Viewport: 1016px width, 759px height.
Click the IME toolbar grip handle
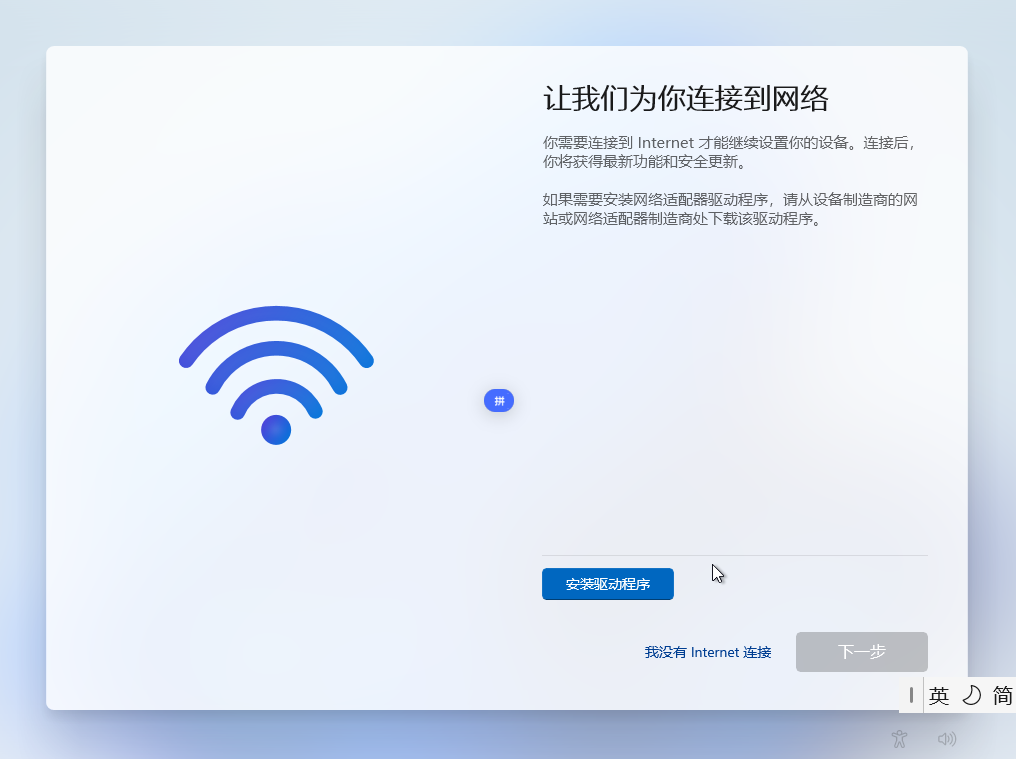coord(911,695)
